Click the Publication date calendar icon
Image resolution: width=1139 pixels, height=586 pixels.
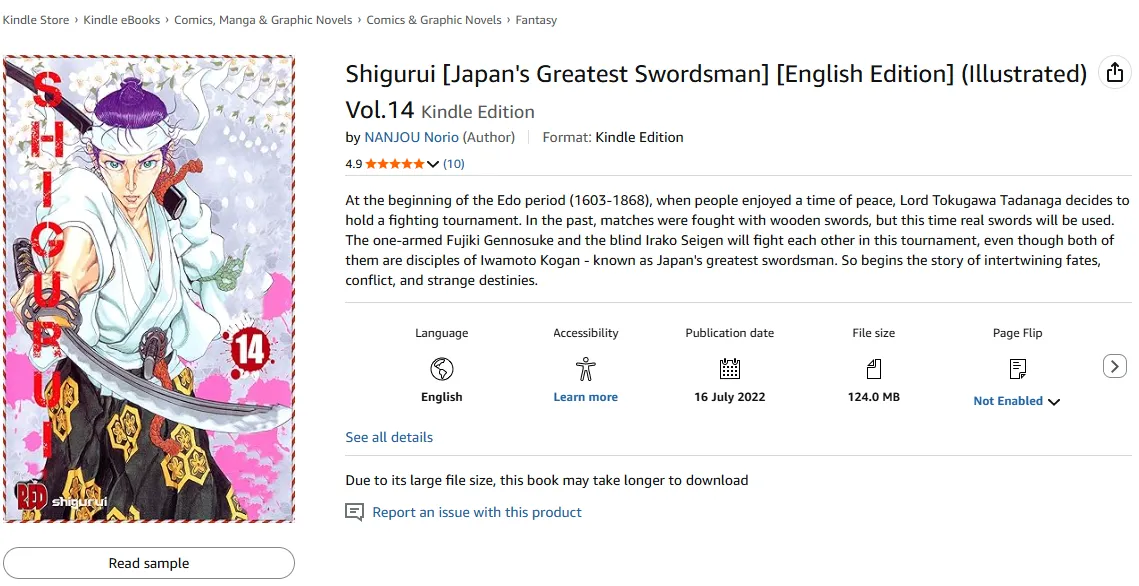pyautogui.click(x=730, y=369)
